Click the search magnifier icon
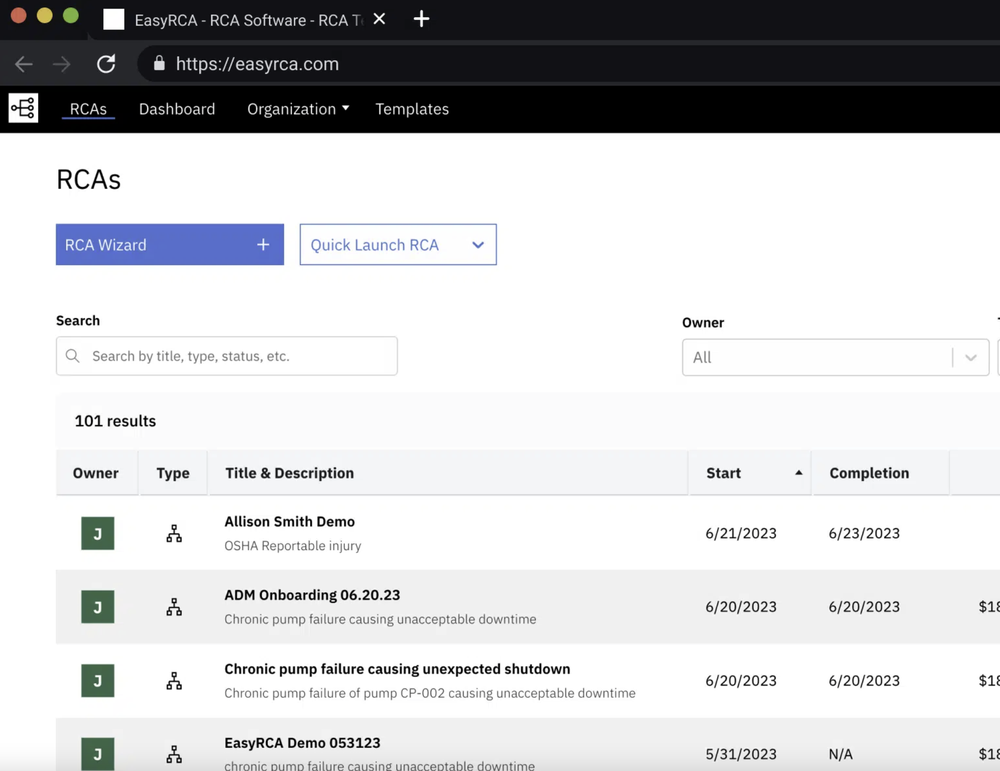Image resolution: width=1000 pixels, height=771 pixels. pyautogui.click(x=73, y=356)
